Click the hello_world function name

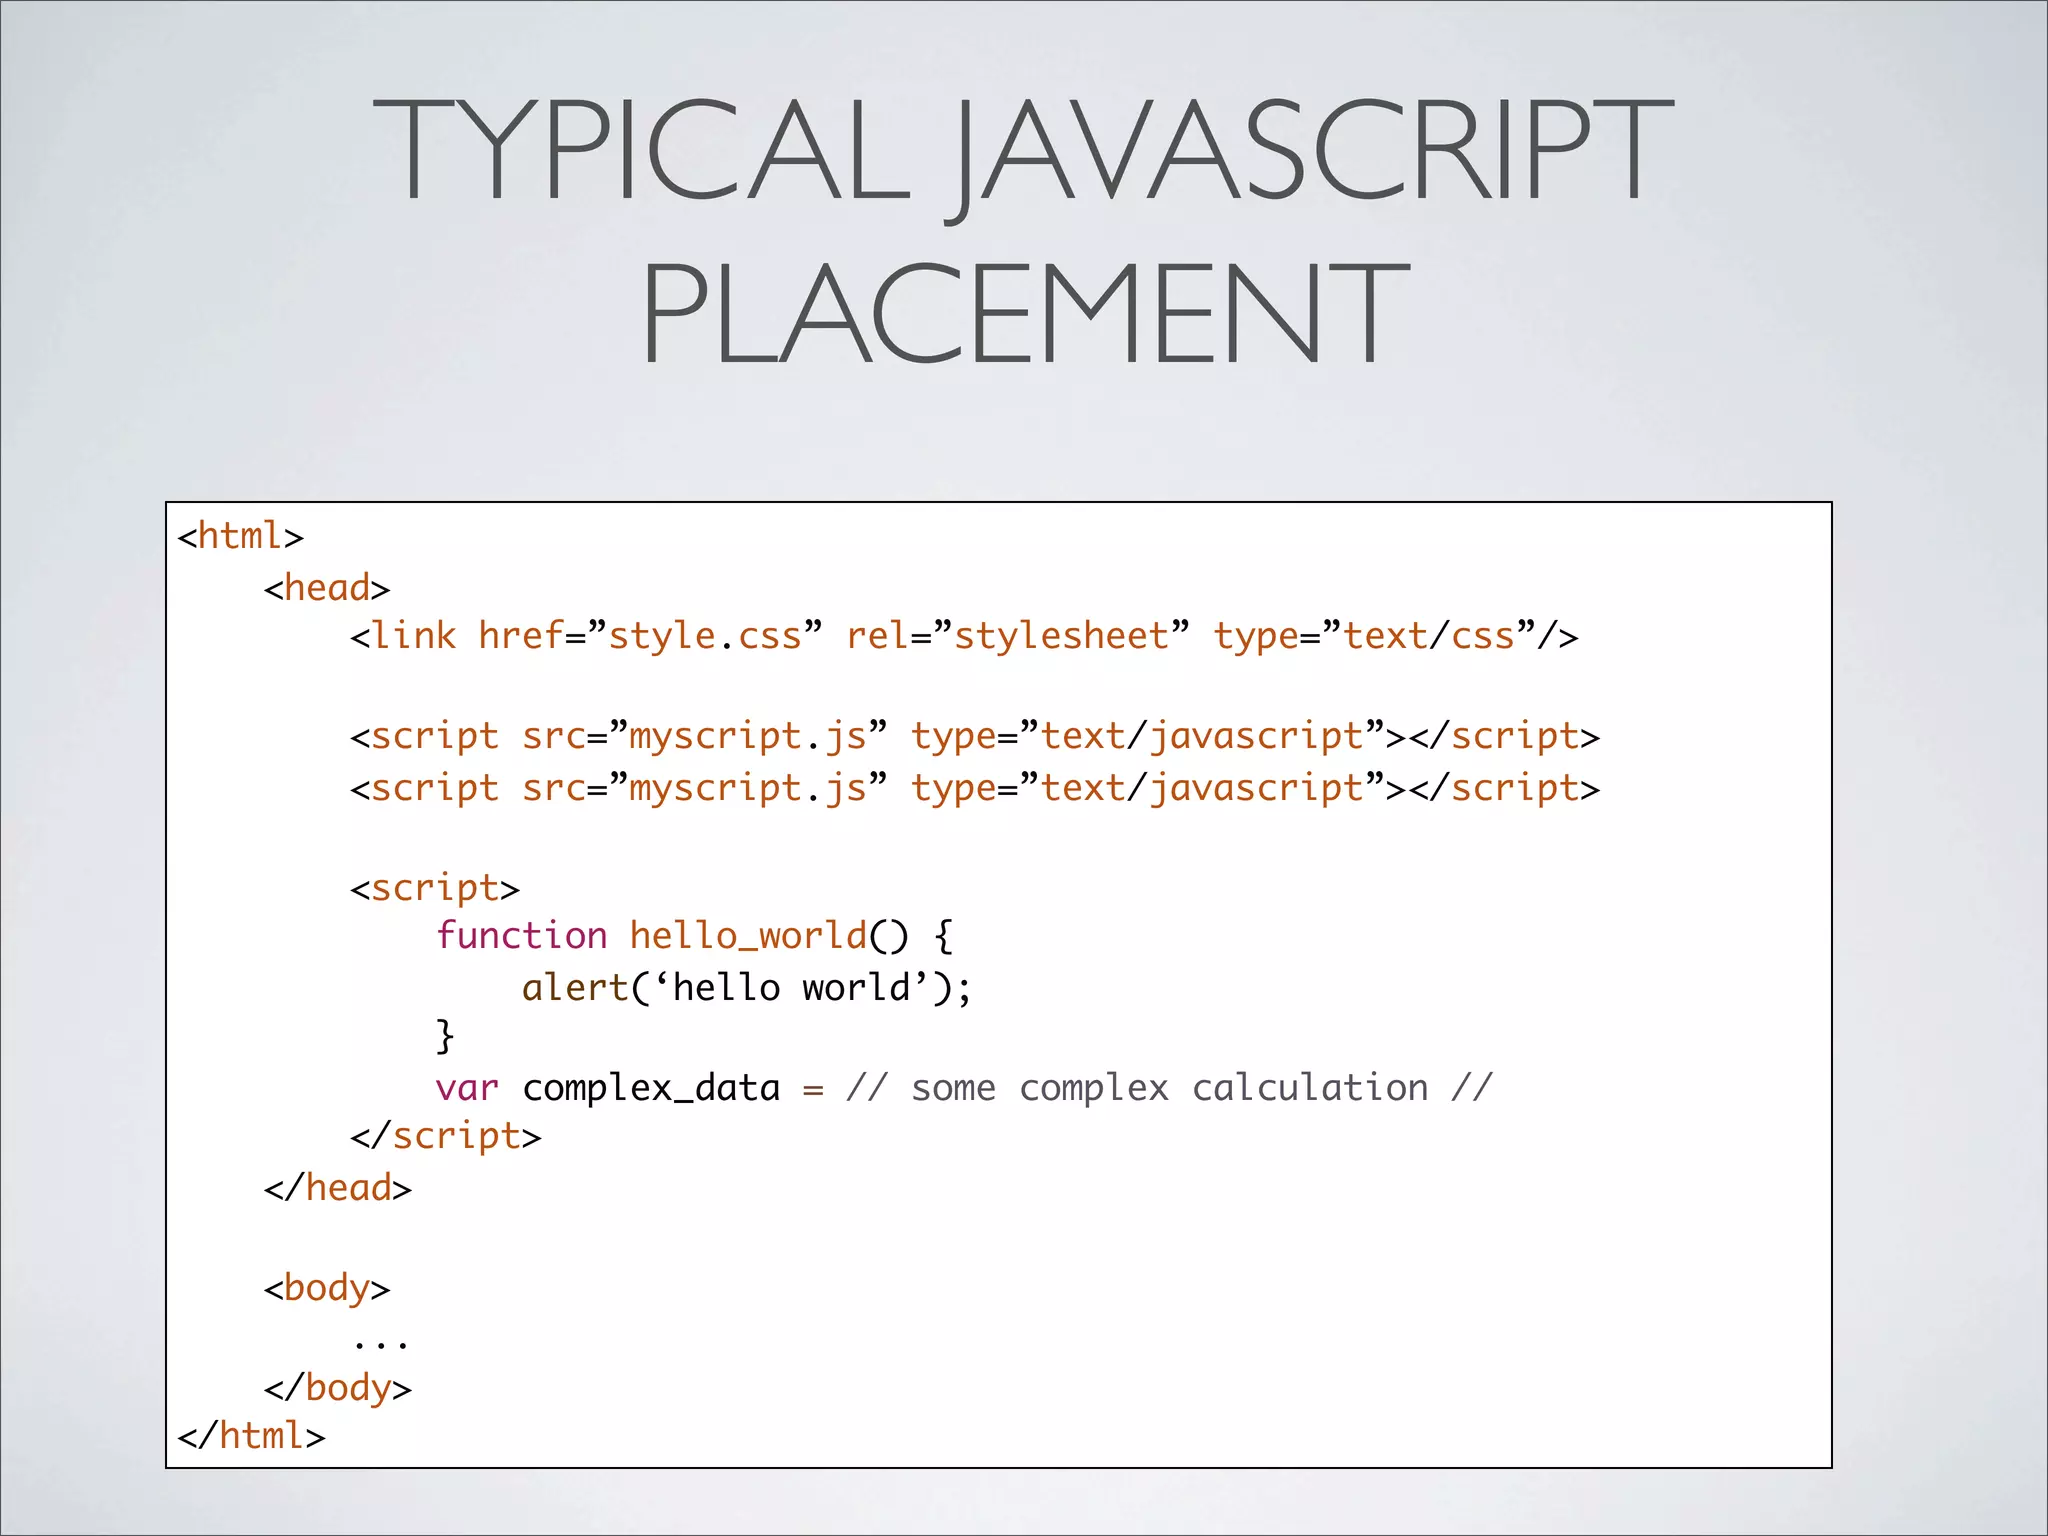748,936
